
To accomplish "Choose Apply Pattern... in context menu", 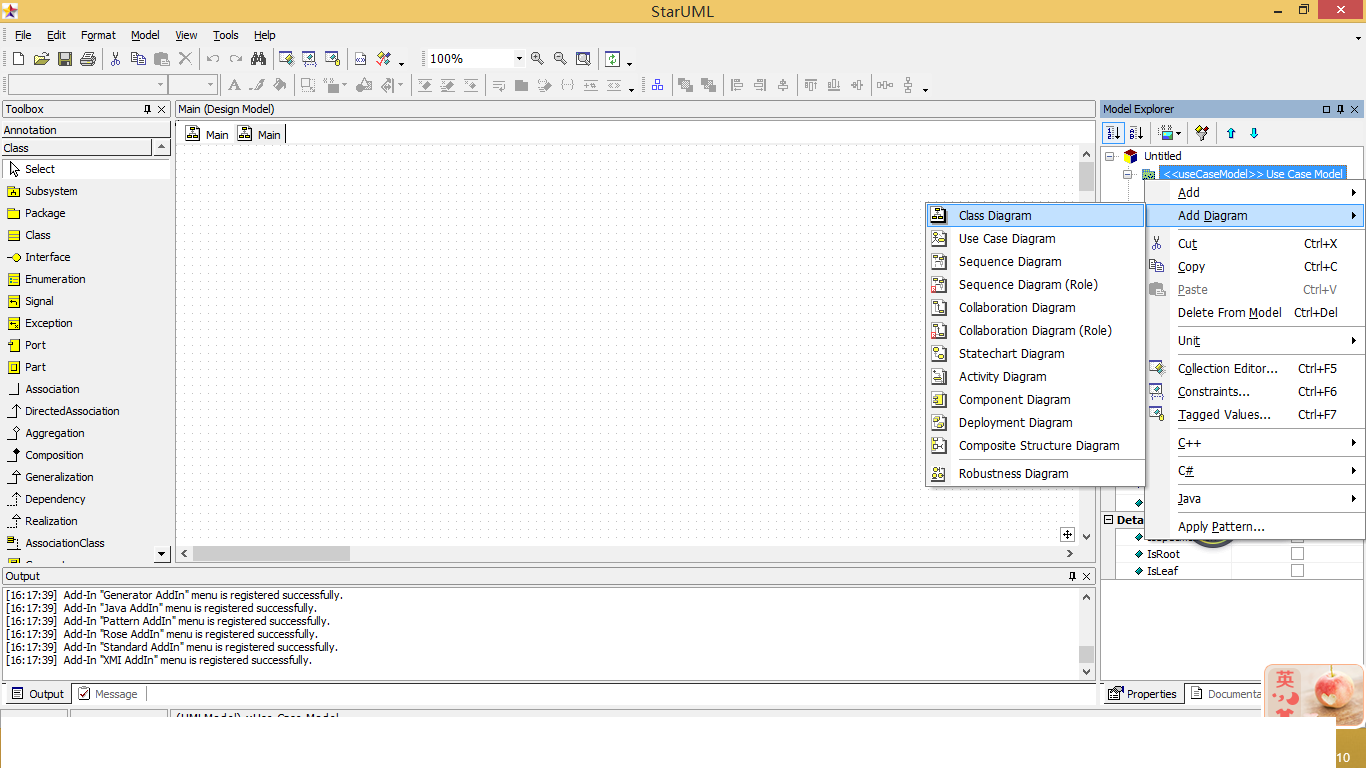I will pos(1255,527).
